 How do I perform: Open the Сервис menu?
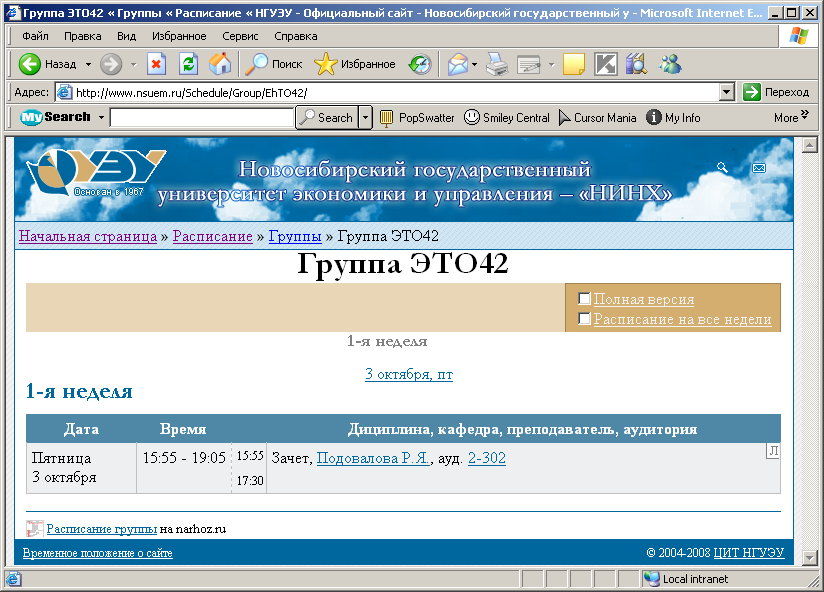[240, 36]
